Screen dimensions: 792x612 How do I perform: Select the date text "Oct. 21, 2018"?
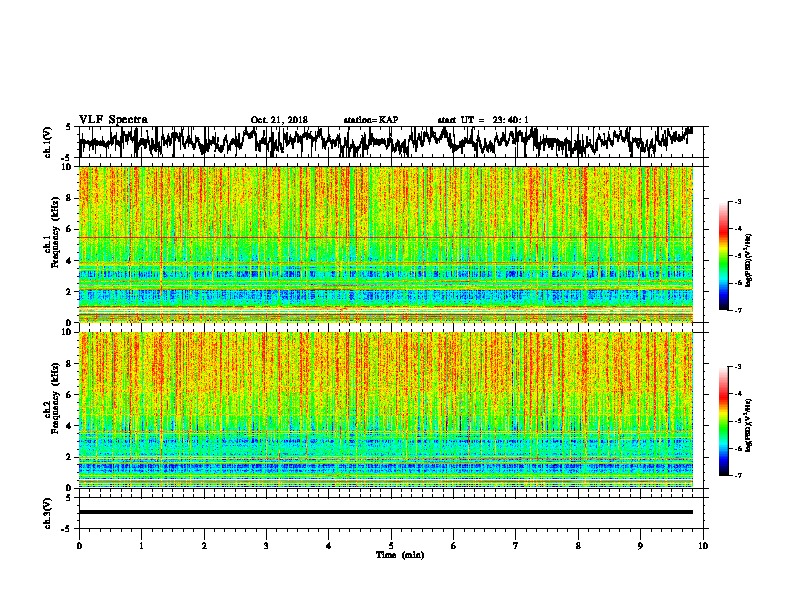[x=279, y=120]
